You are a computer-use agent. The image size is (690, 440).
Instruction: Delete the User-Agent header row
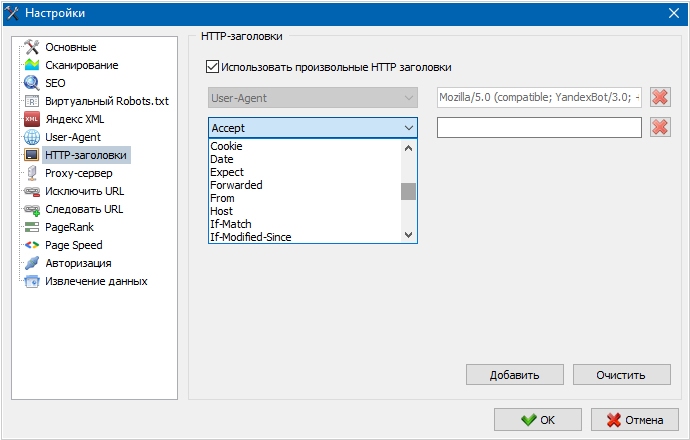coord(660,97)
